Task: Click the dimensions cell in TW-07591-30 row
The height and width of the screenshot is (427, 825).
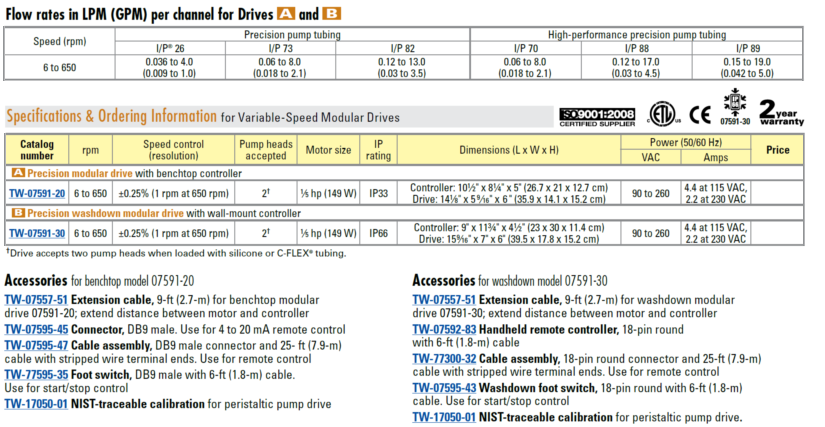Action: 509,233
